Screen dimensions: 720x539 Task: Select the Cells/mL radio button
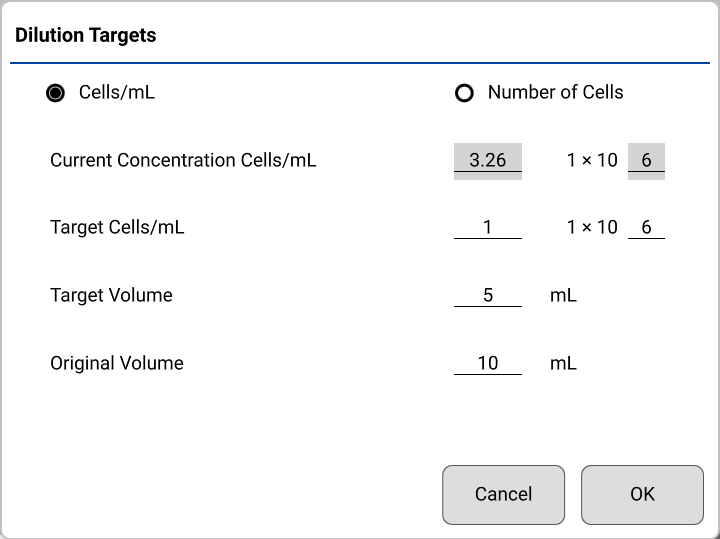(x=56, y=93)
